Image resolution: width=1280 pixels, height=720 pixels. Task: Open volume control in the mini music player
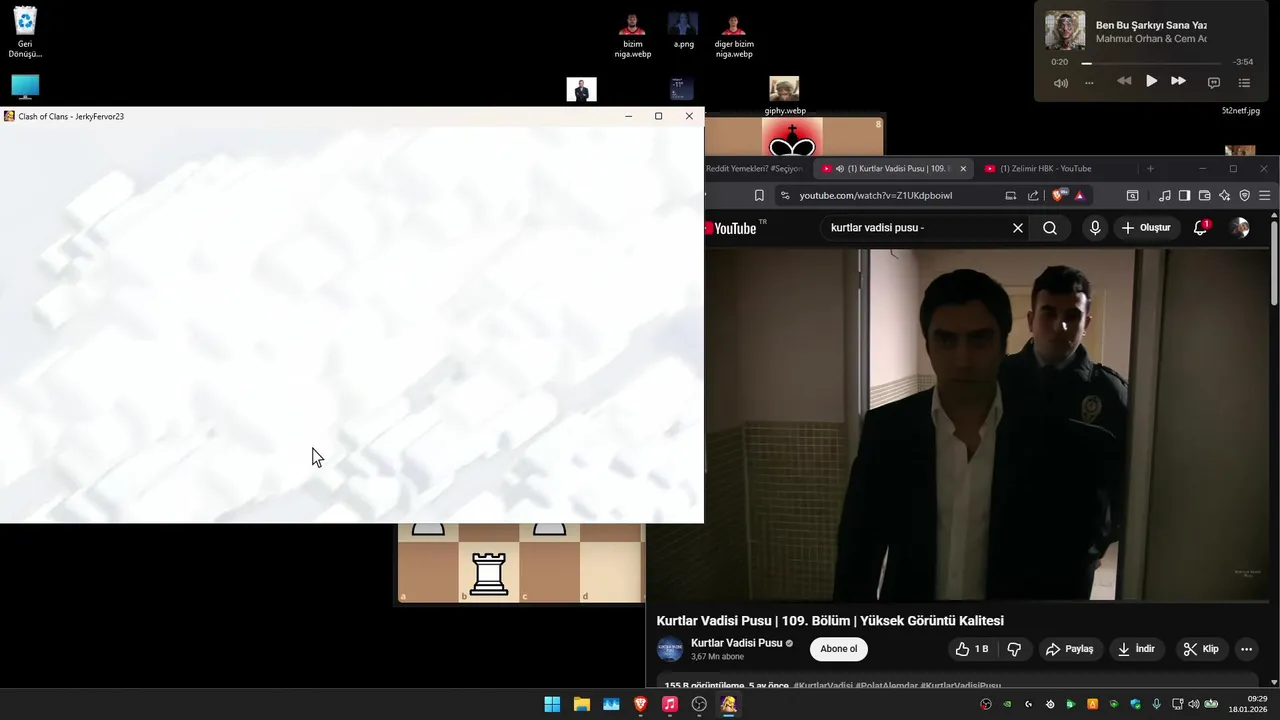click(x=1061, y=83)
